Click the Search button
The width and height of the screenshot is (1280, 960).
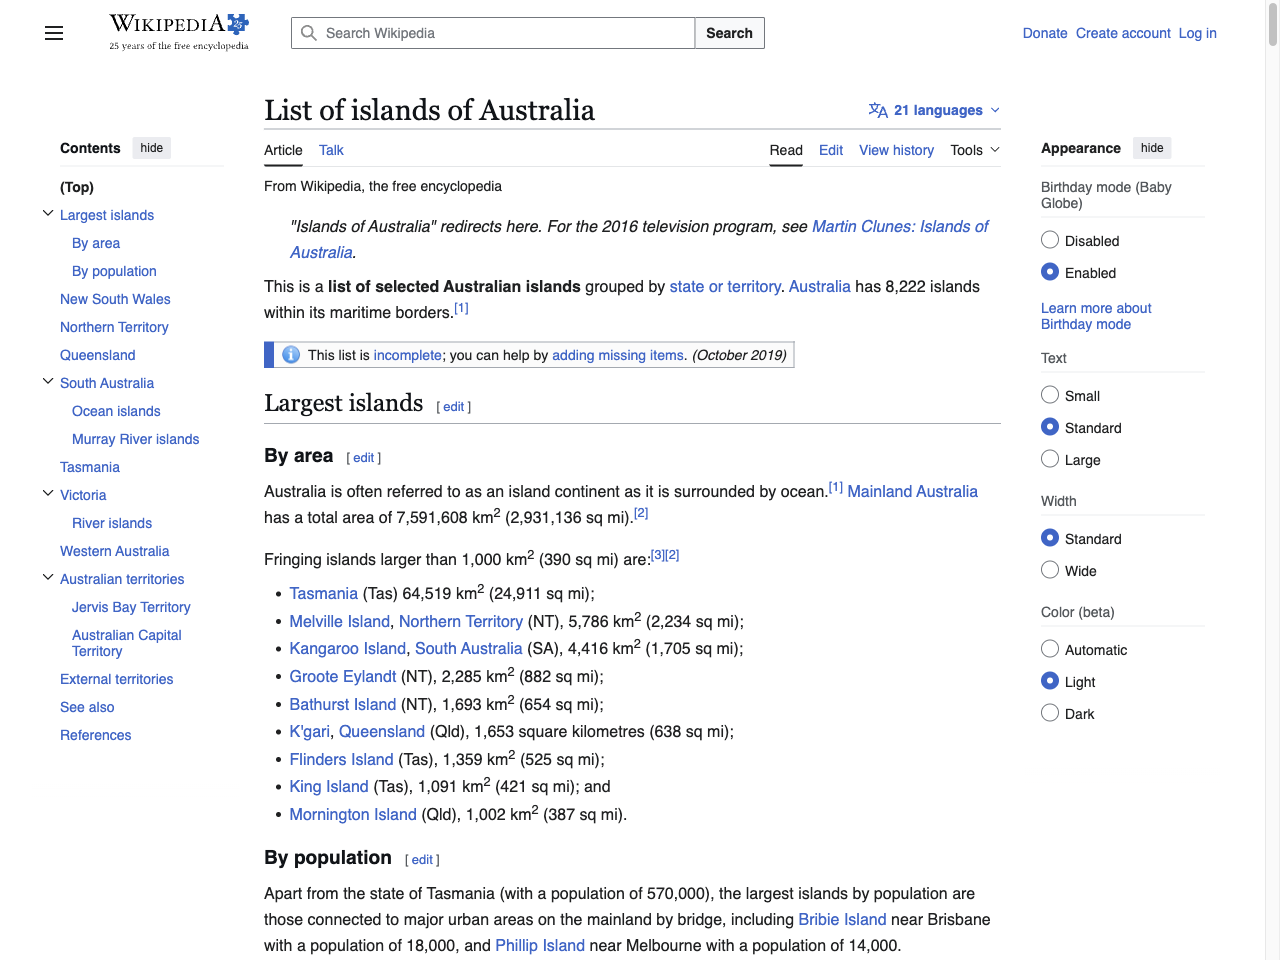pyautogui.click(x=729, y=33)
